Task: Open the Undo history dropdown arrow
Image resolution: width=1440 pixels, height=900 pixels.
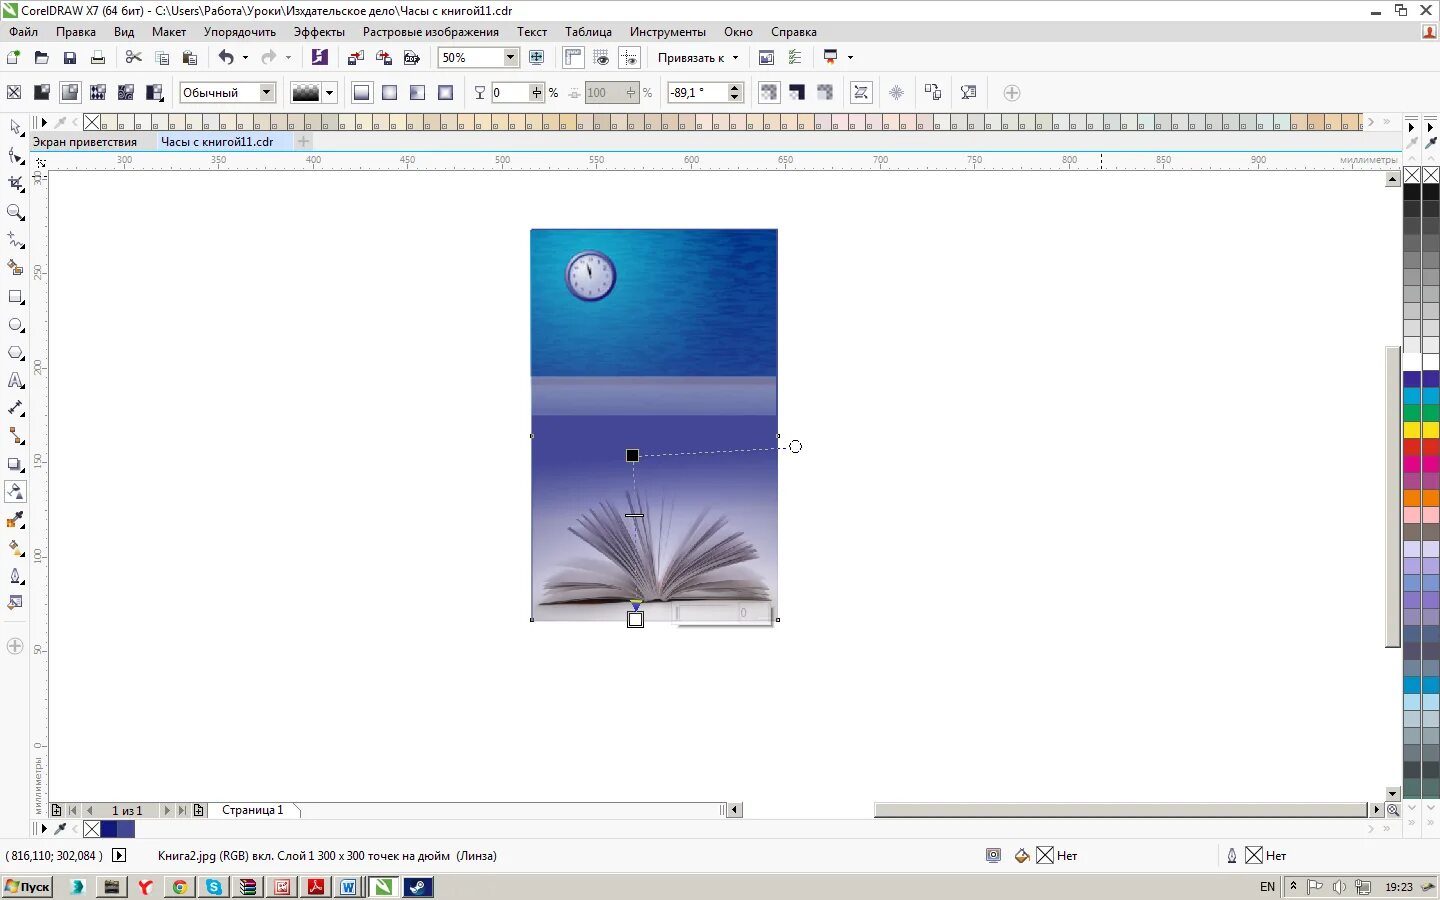Action: point(245,58)
